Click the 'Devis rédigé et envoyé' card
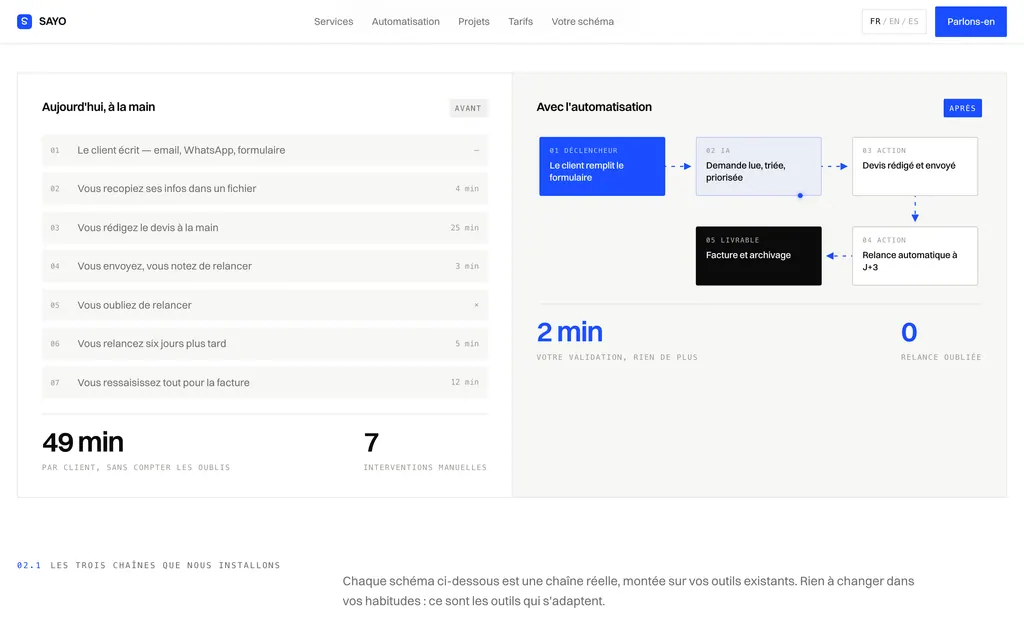The image size is (1024, 640). [x=914, y=167]
